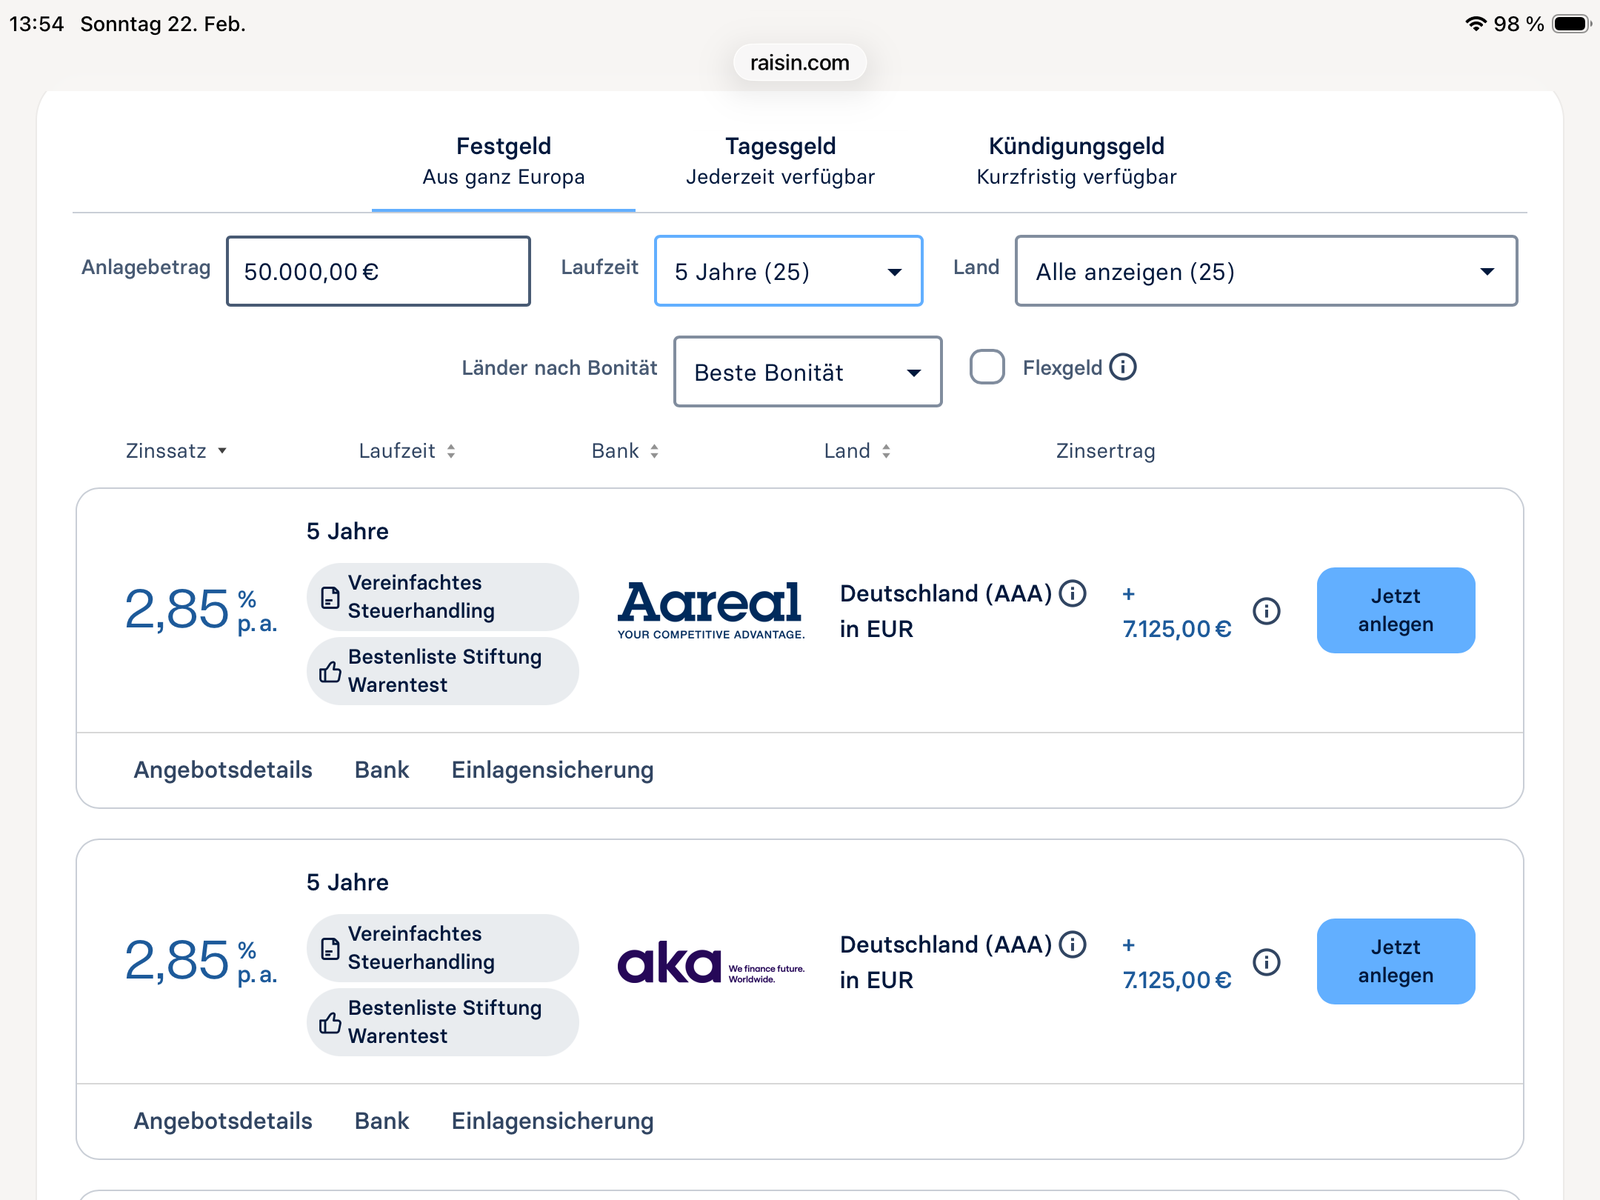Open the Beste Bonität dropdown
This screenshot has height=1200, width=1600.
coord(807,372)
